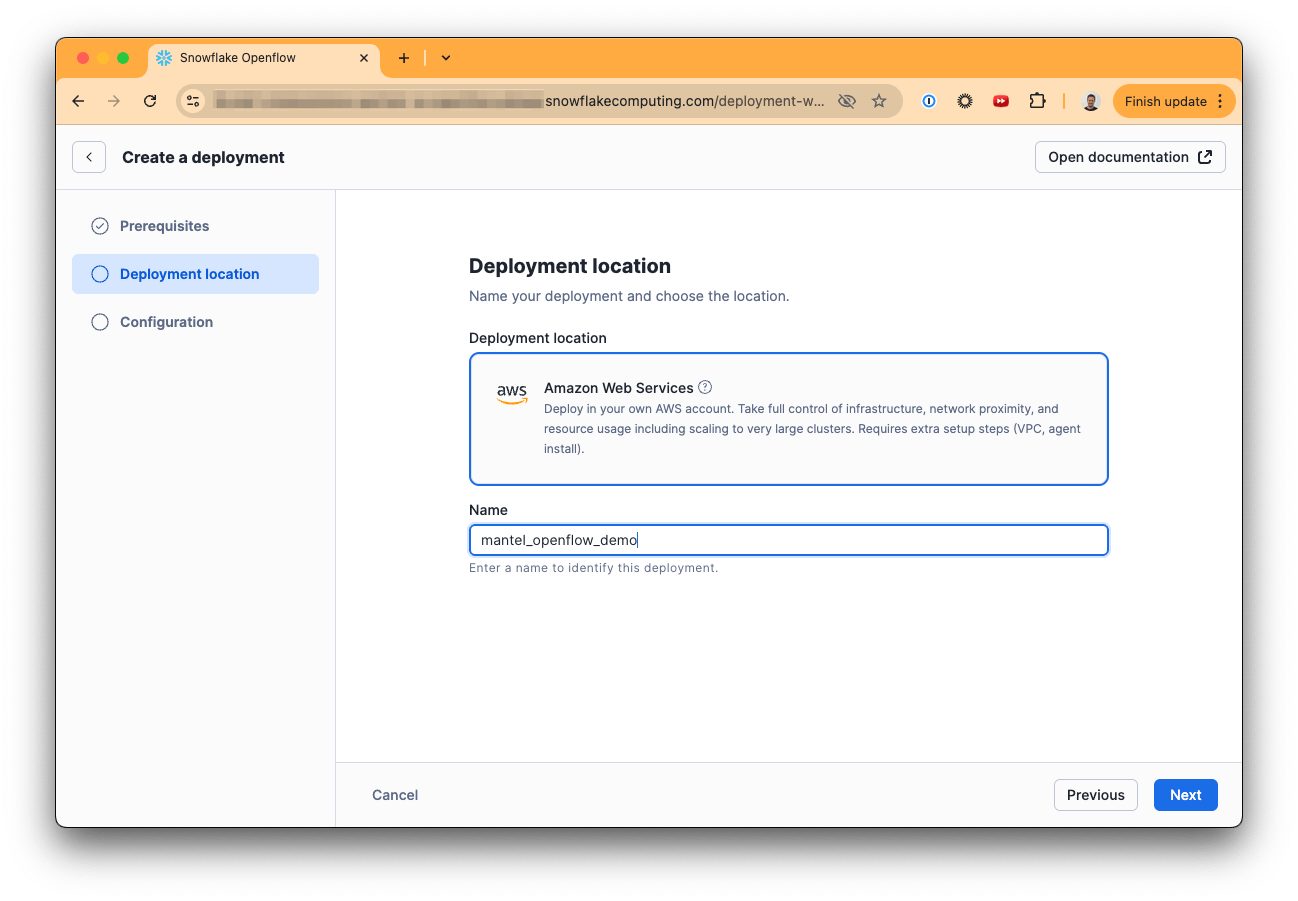Image resolution: width=1298 pixels, height=901 pixels.
Task: Click into the Name input field
Action: 788,540
